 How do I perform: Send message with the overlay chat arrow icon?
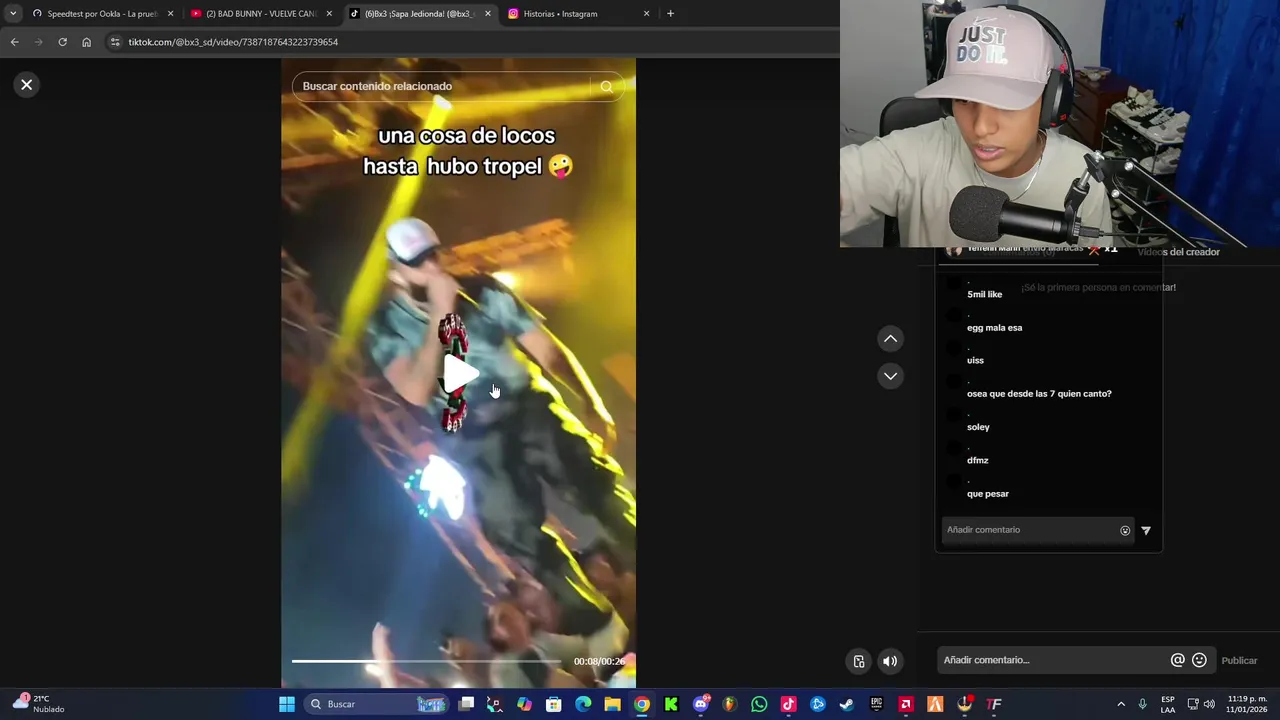click(x=1146, y=531)
